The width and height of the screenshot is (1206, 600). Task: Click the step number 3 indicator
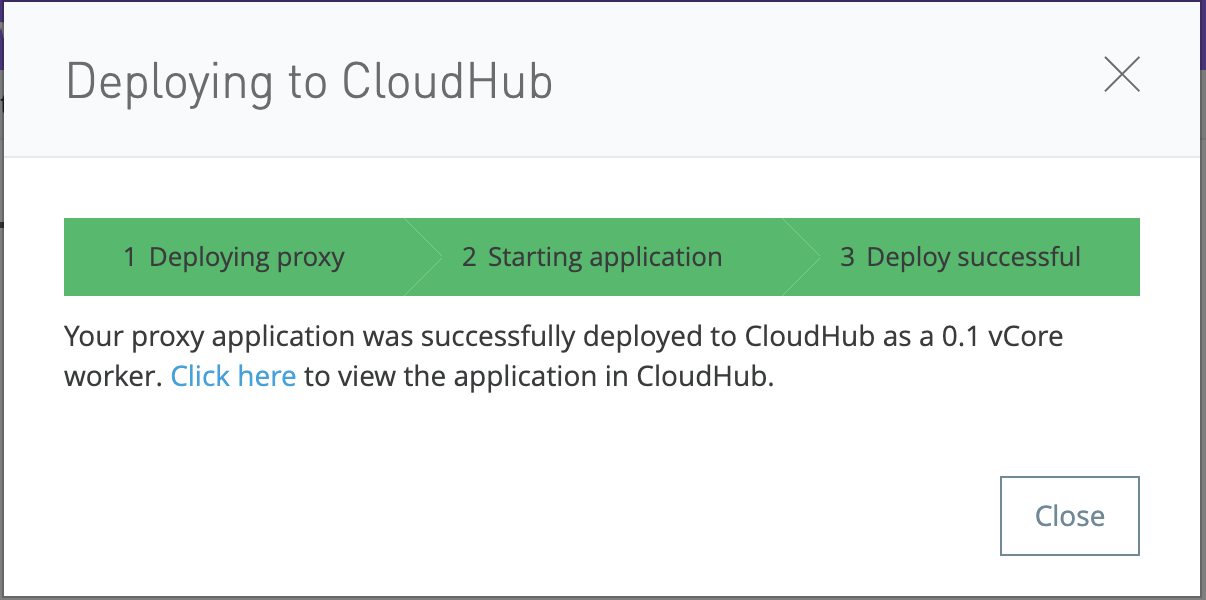point(847,258)
